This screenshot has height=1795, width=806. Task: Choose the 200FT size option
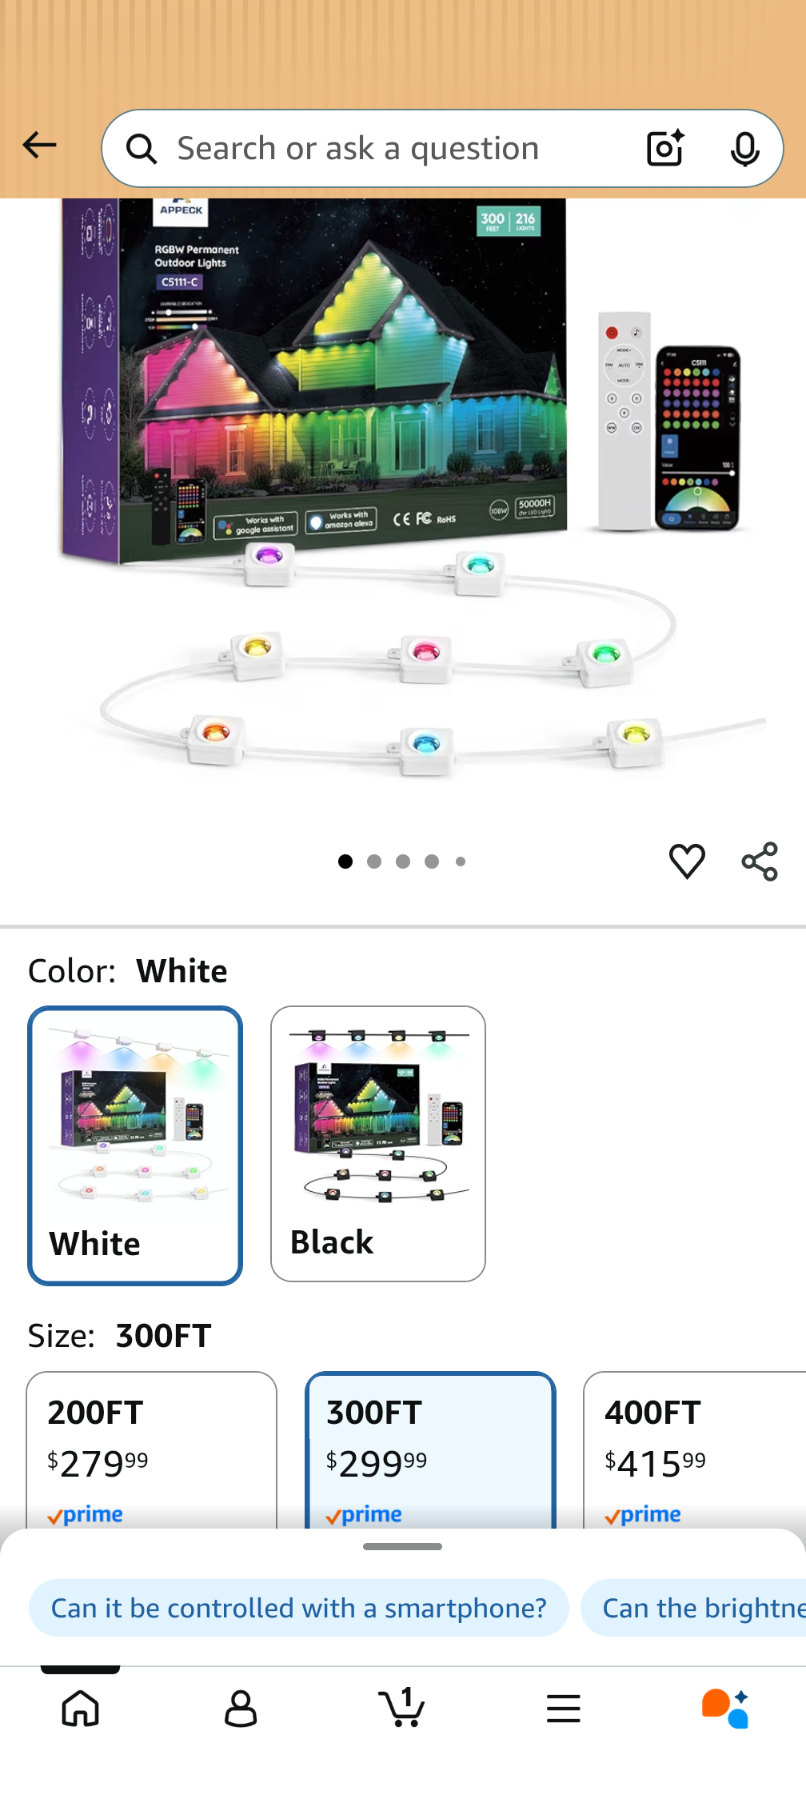(151, 1450)
